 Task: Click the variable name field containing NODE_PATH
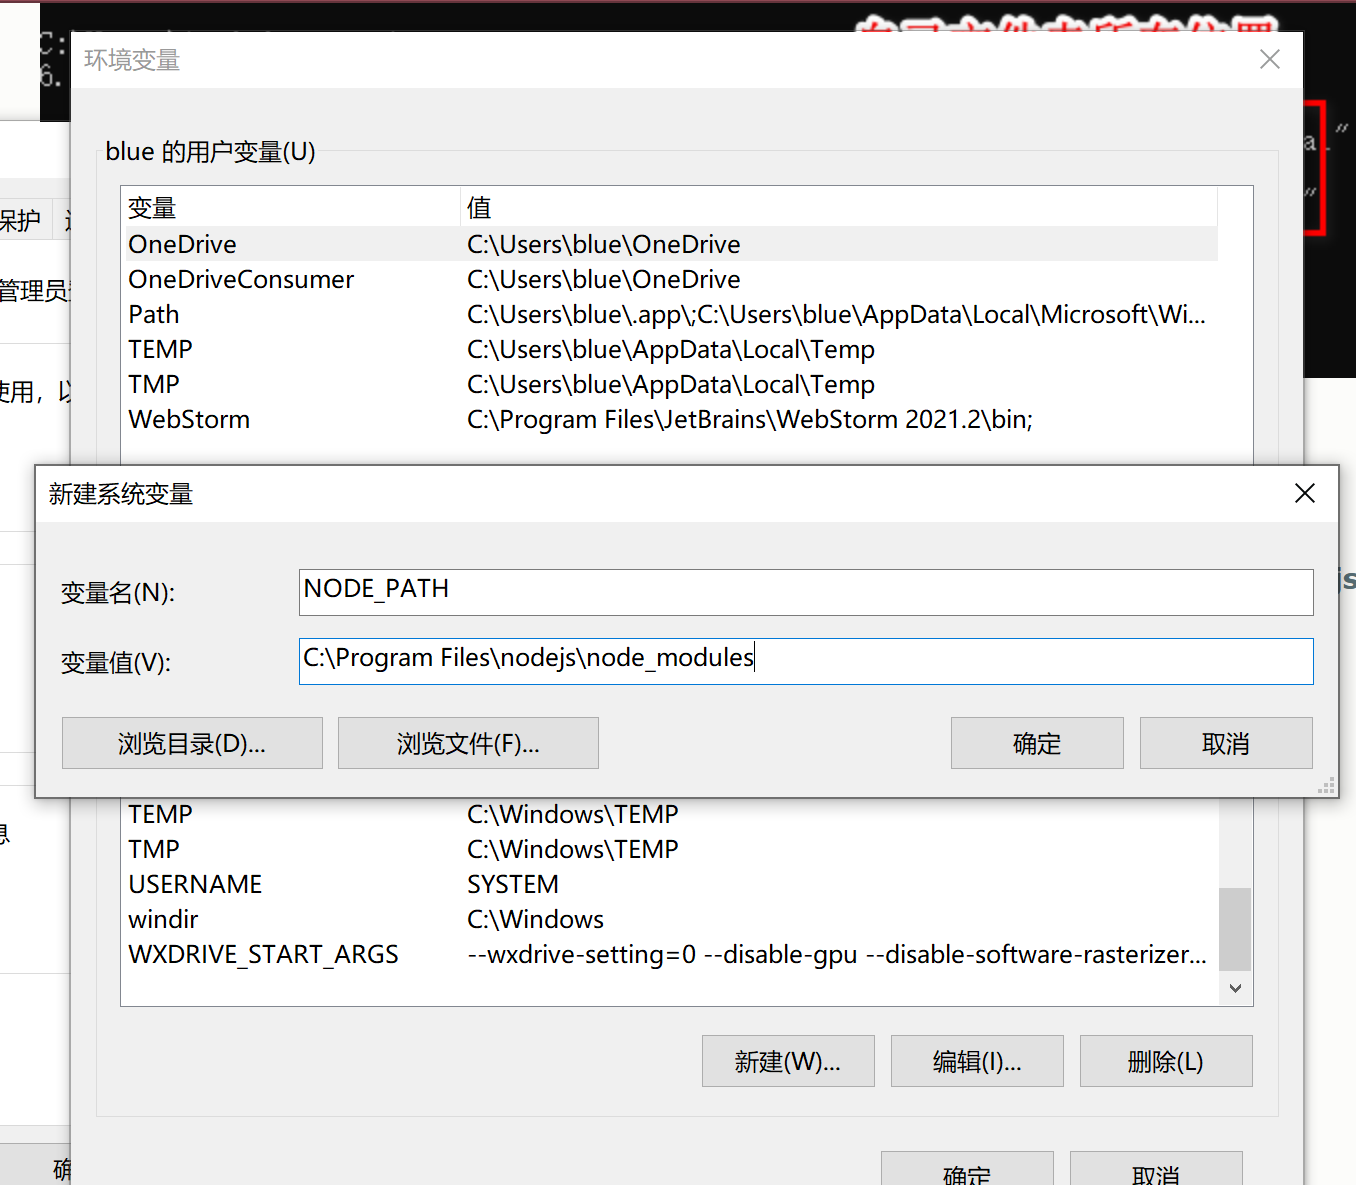(806, 592)
